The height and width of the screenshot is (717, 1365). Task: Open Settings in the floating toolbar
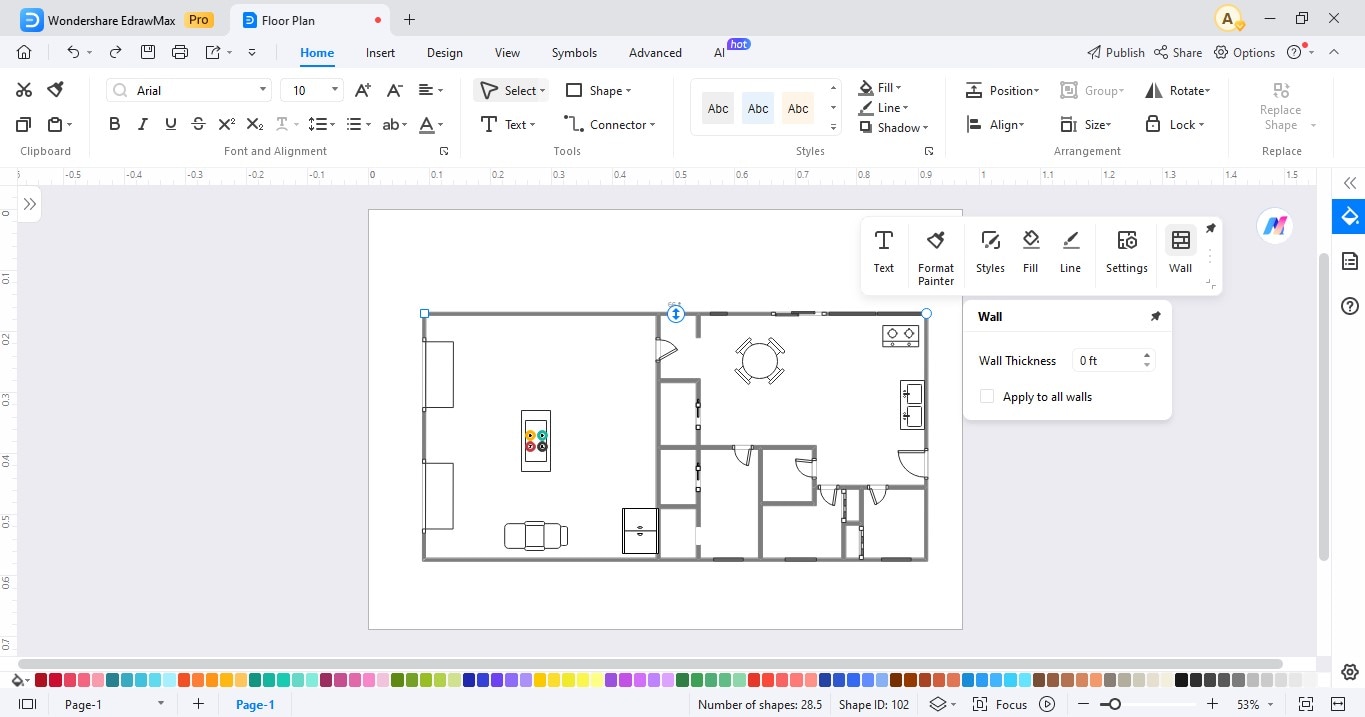[1127, 250]
